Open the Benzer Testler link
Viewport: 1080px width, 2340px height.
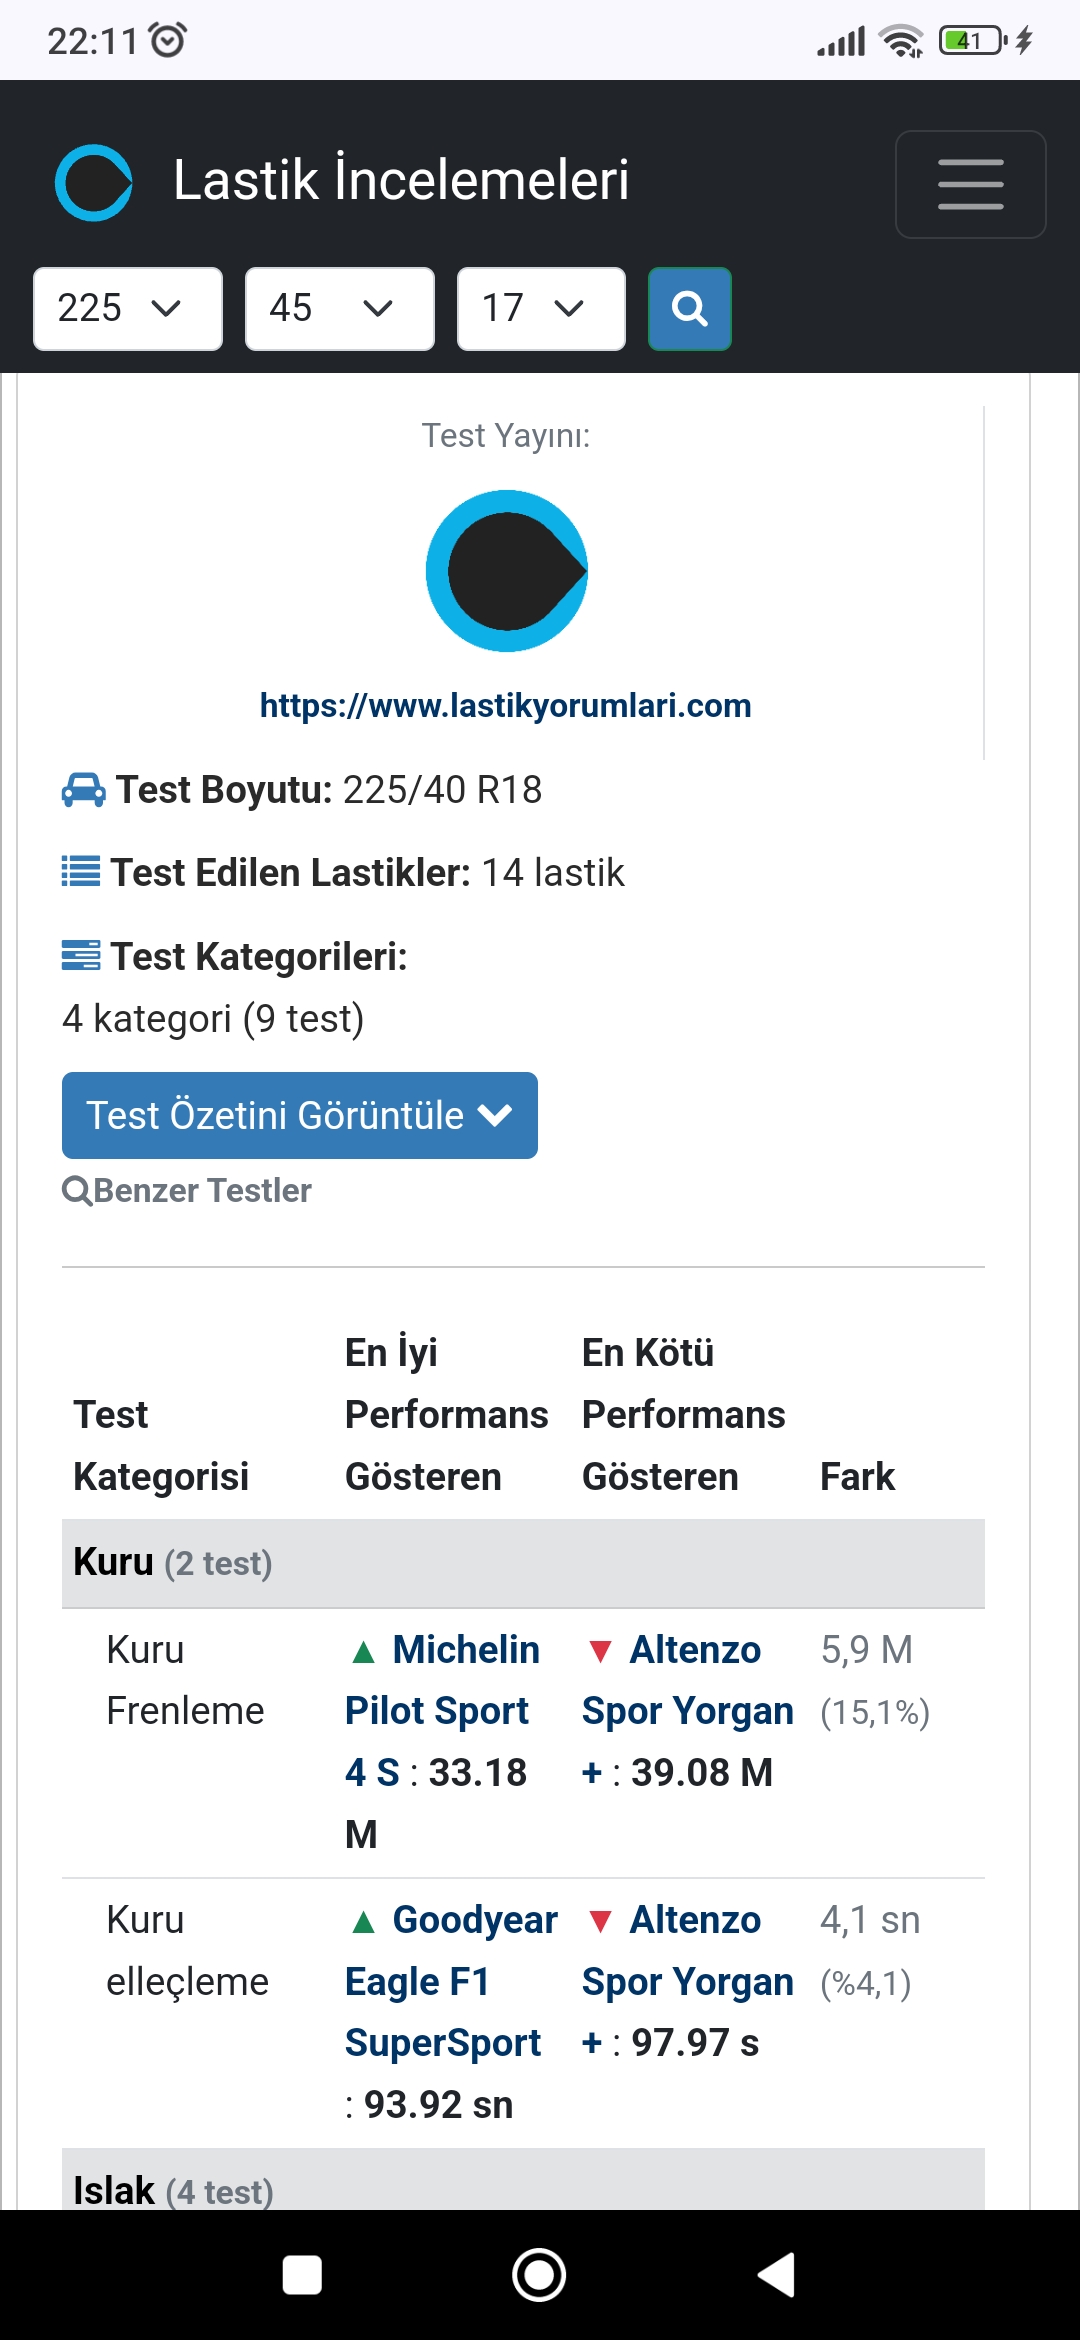pyautogui.click(x=187, y=1190)
